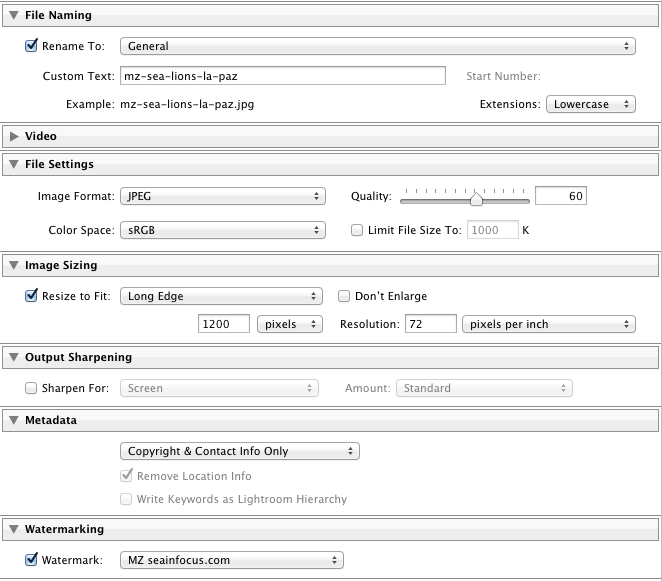This screenshot has width=662, height=581.
Task: Collapse the File Settings panel triangle
Action: click(x=13, y=164)
